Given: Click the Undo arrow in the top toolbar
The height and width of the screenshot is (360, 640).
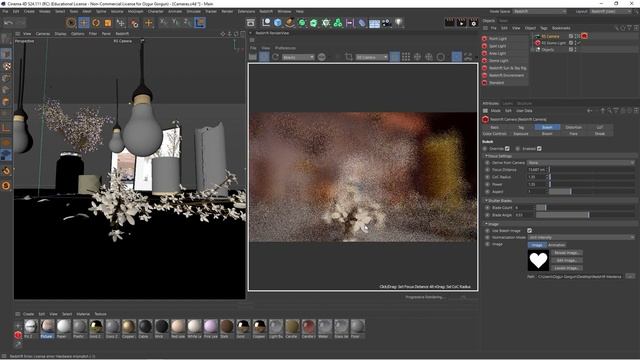Looking at the screenshot, I should [x=9, y=23].
